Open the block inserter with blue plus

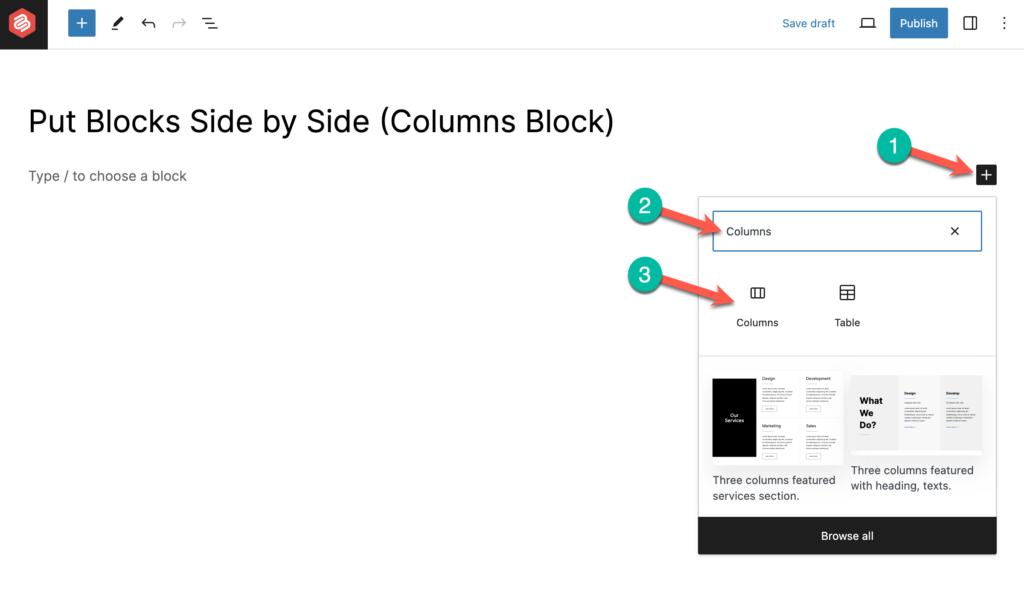81,22
